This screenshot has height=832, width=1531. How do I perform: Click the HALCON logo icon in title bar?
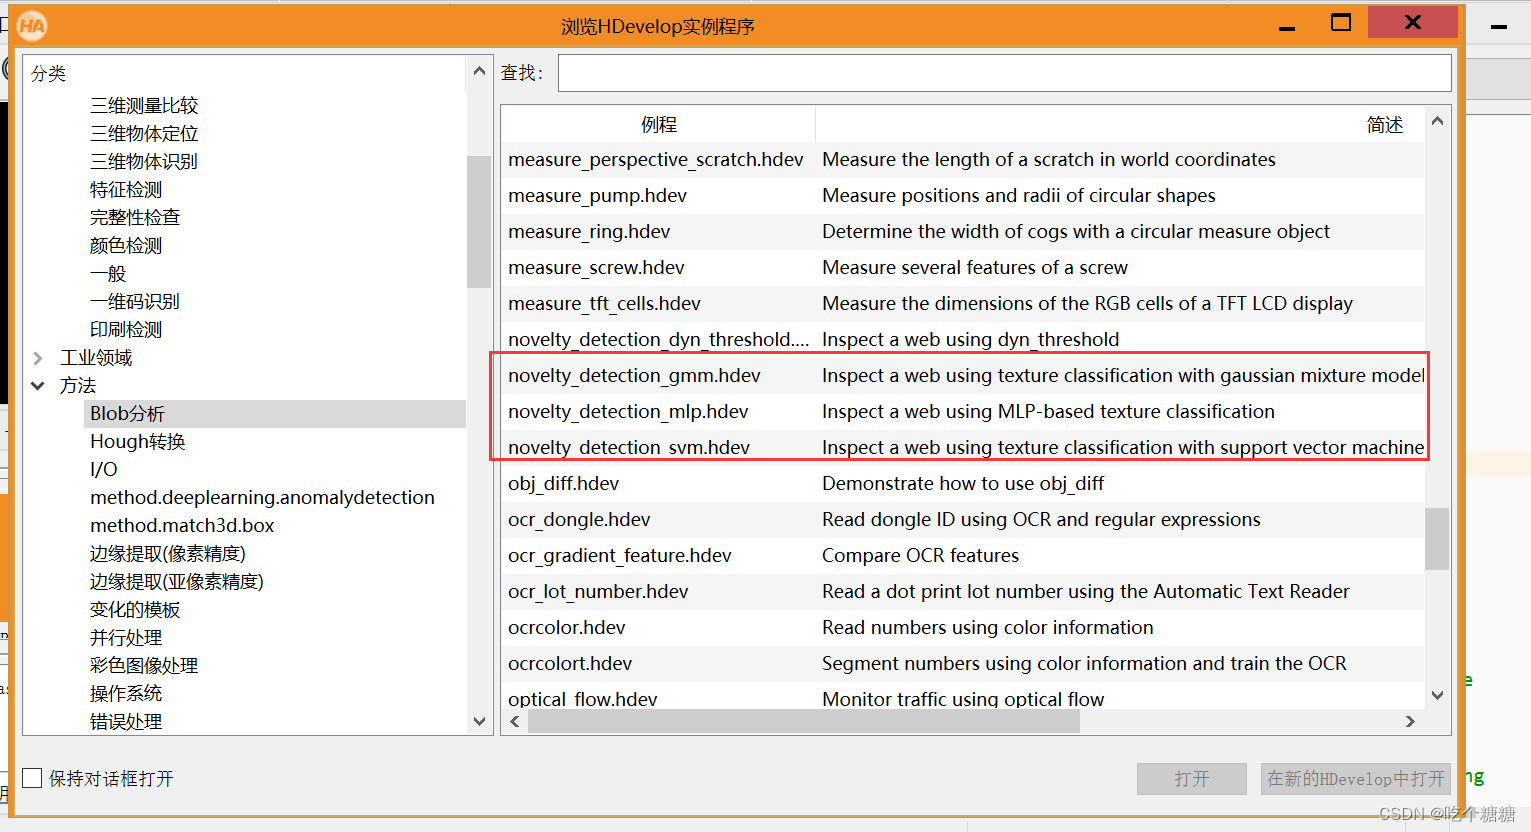click(x=32, y=25)
